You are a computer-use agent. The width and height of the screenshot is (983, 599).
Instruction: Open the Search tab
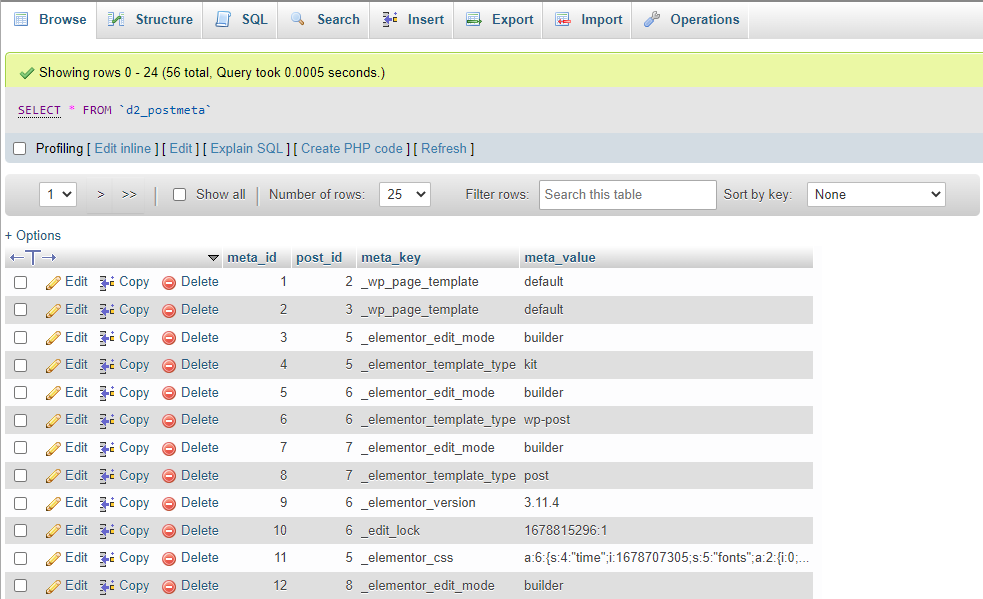pyautogui.click(x=325, y=19)
